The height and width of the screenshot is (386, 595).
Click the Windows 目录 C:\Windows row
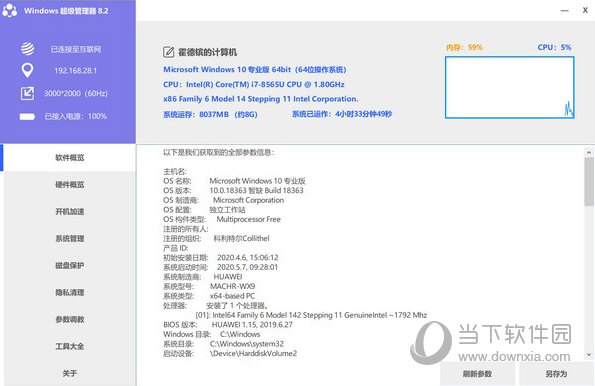211,334
